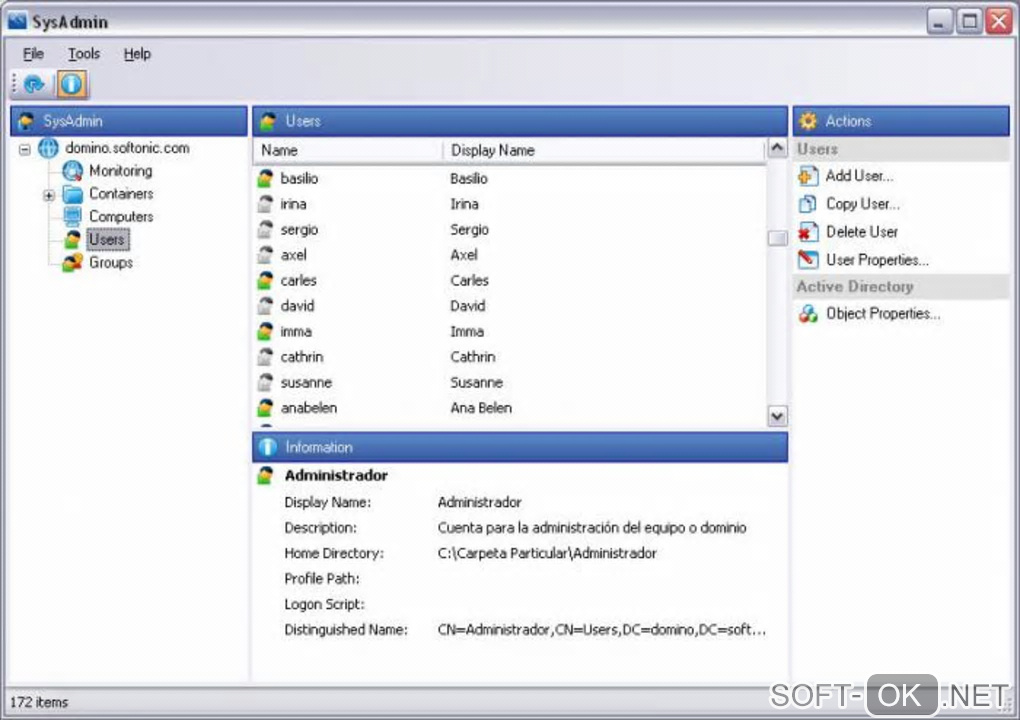
Task: Select the user name basilio
Action: 299,178
